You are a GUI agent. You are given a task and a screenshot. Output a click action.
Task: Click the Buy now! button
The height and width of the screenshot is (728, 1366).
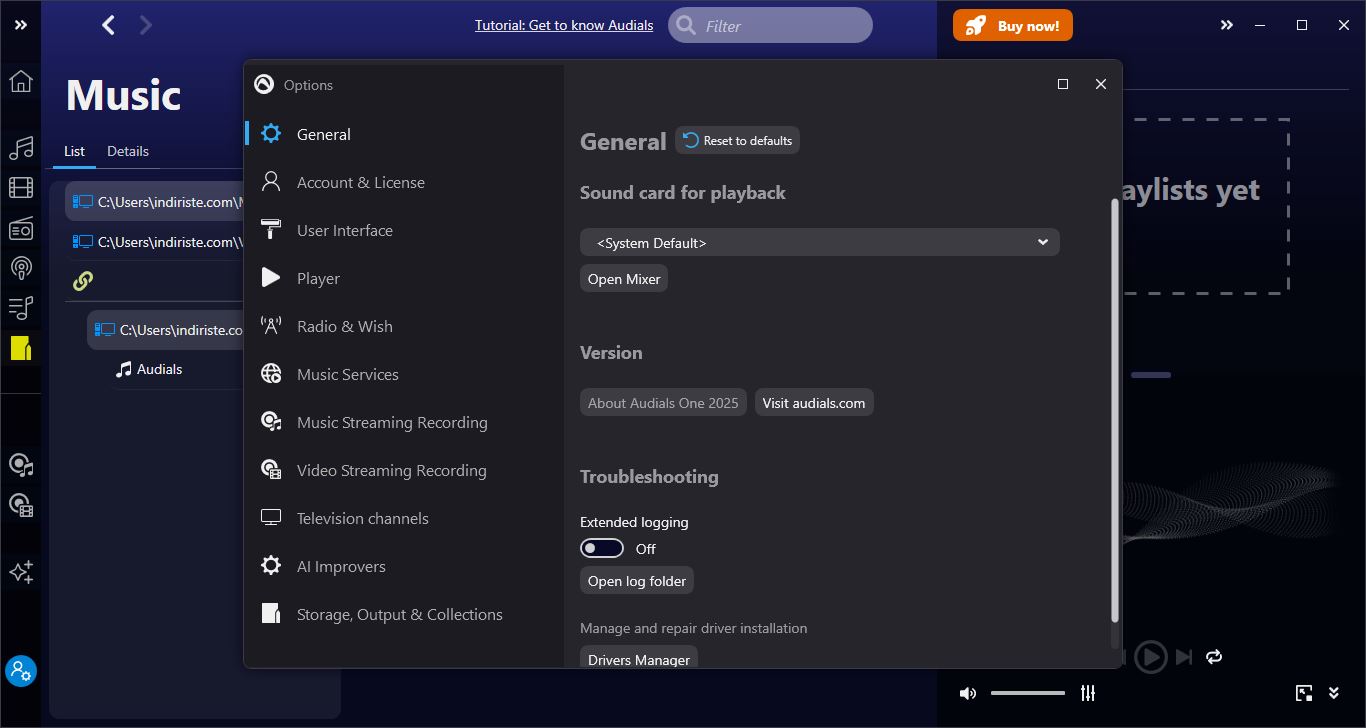[1012, 26]
